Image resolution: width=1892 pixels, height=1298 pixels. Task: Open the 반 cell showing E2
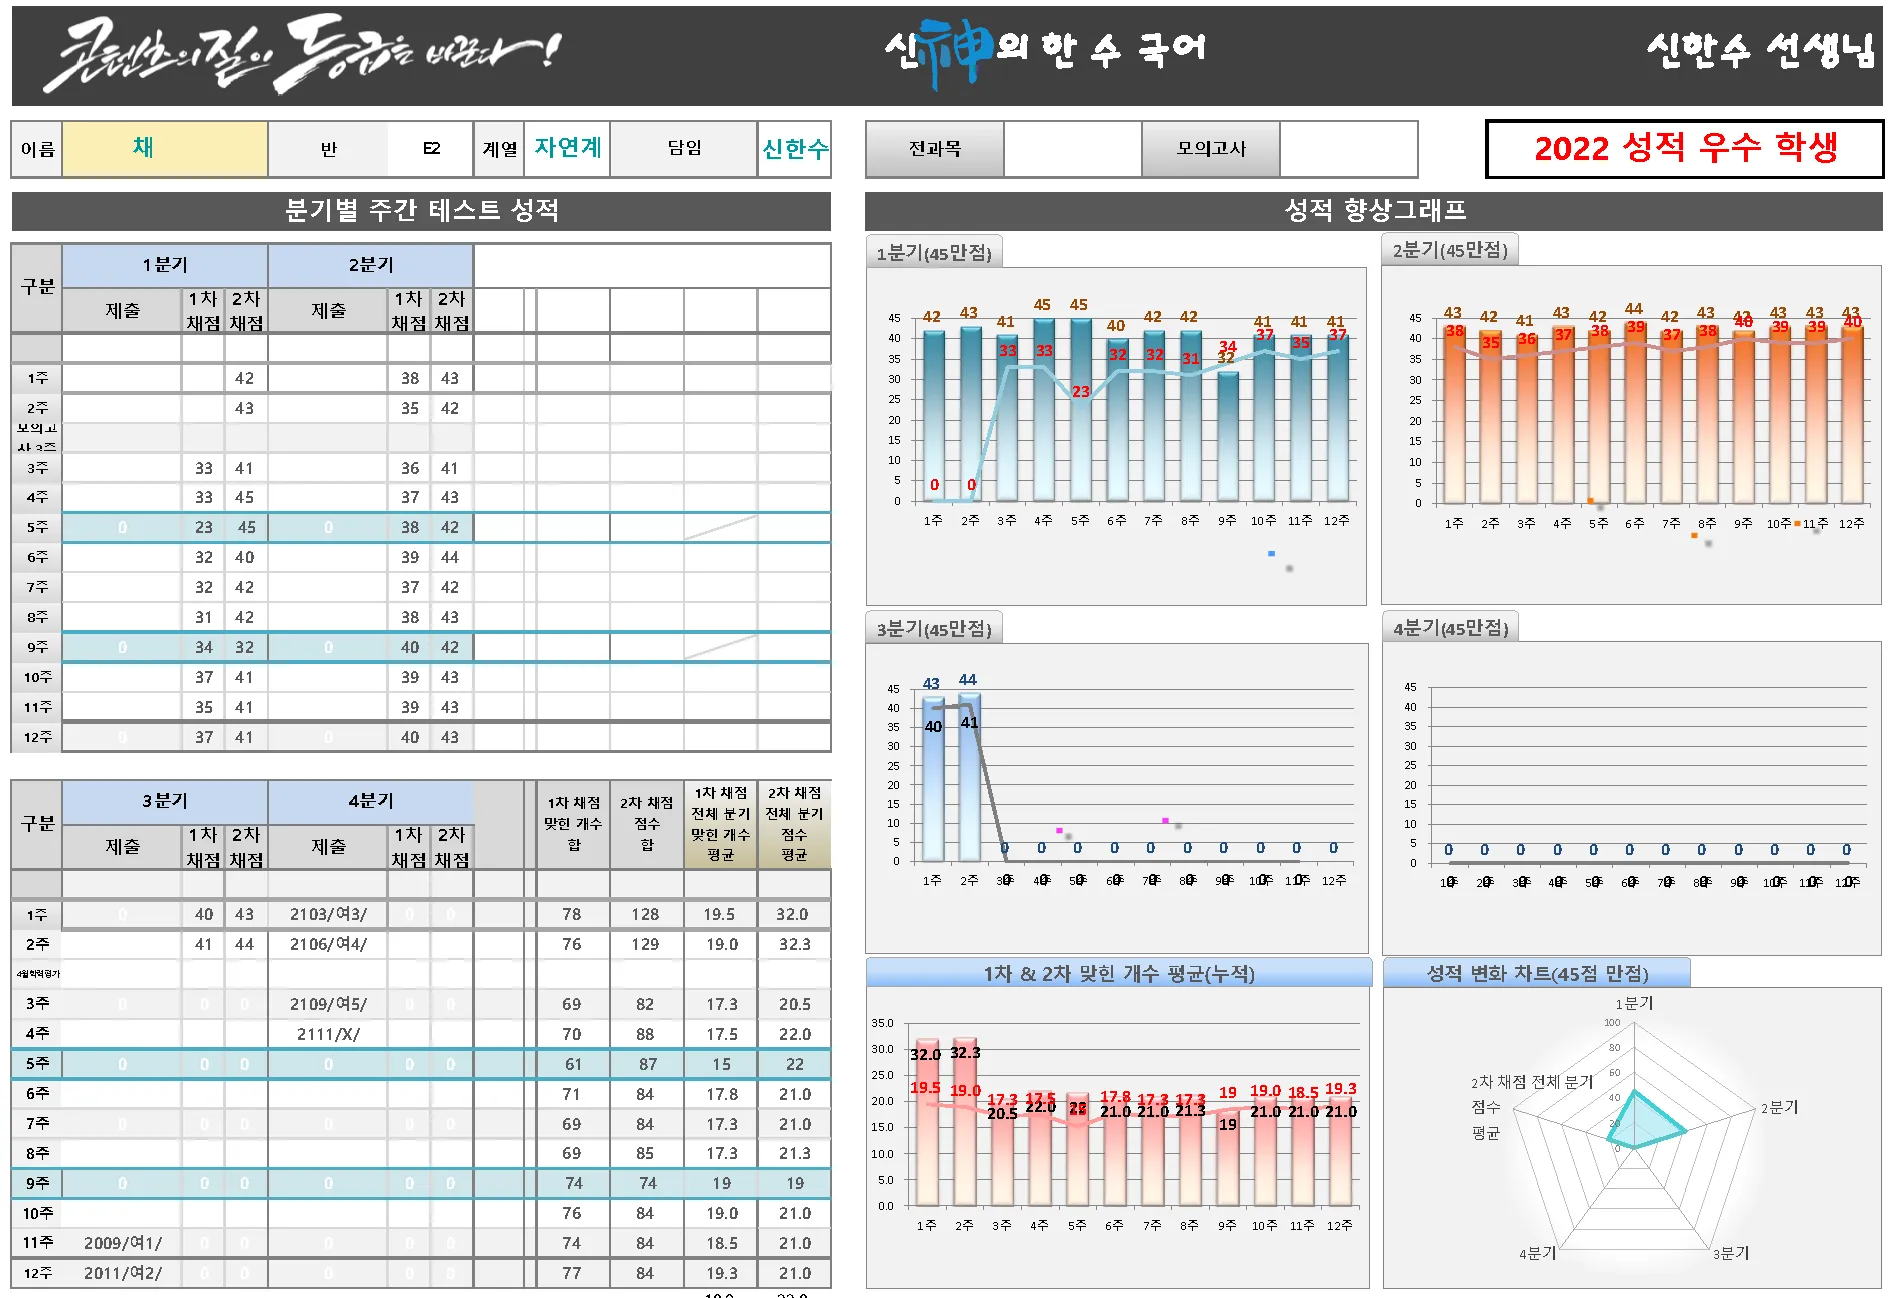[x=431, y=148]
